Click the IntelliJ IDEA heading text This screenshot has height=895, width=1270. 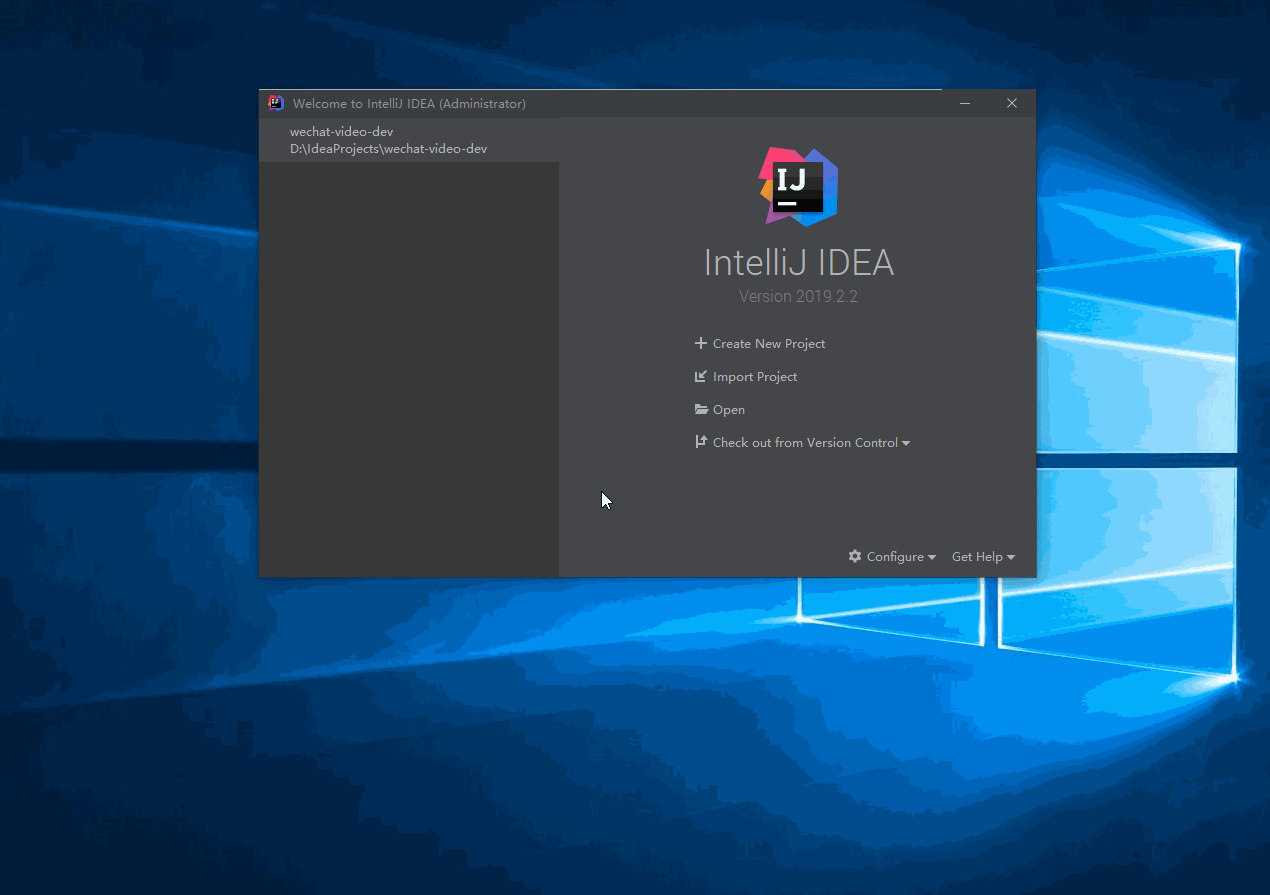[x=798, y=262]
